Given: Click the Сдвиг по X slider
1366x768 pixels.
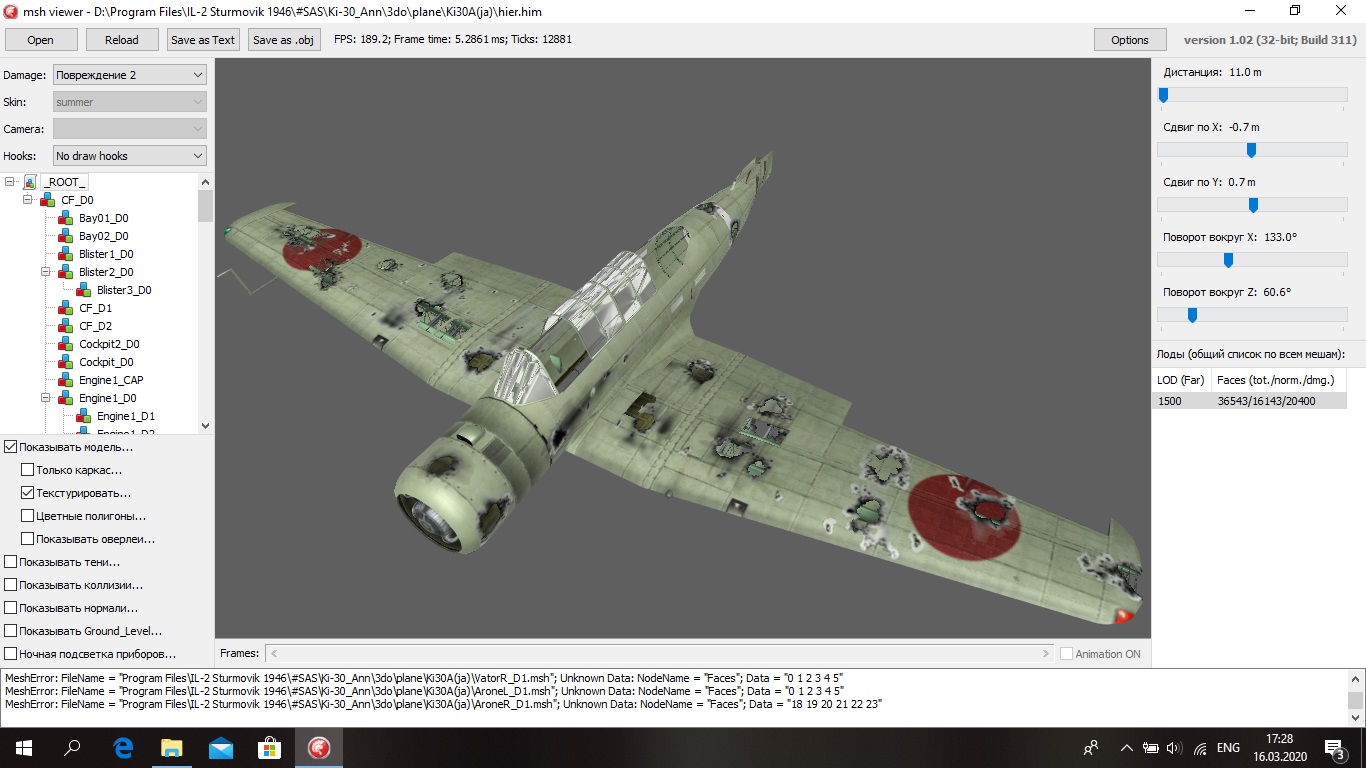Looking at the screenshot, I should pyautogui.click(x=1252, y=150).
